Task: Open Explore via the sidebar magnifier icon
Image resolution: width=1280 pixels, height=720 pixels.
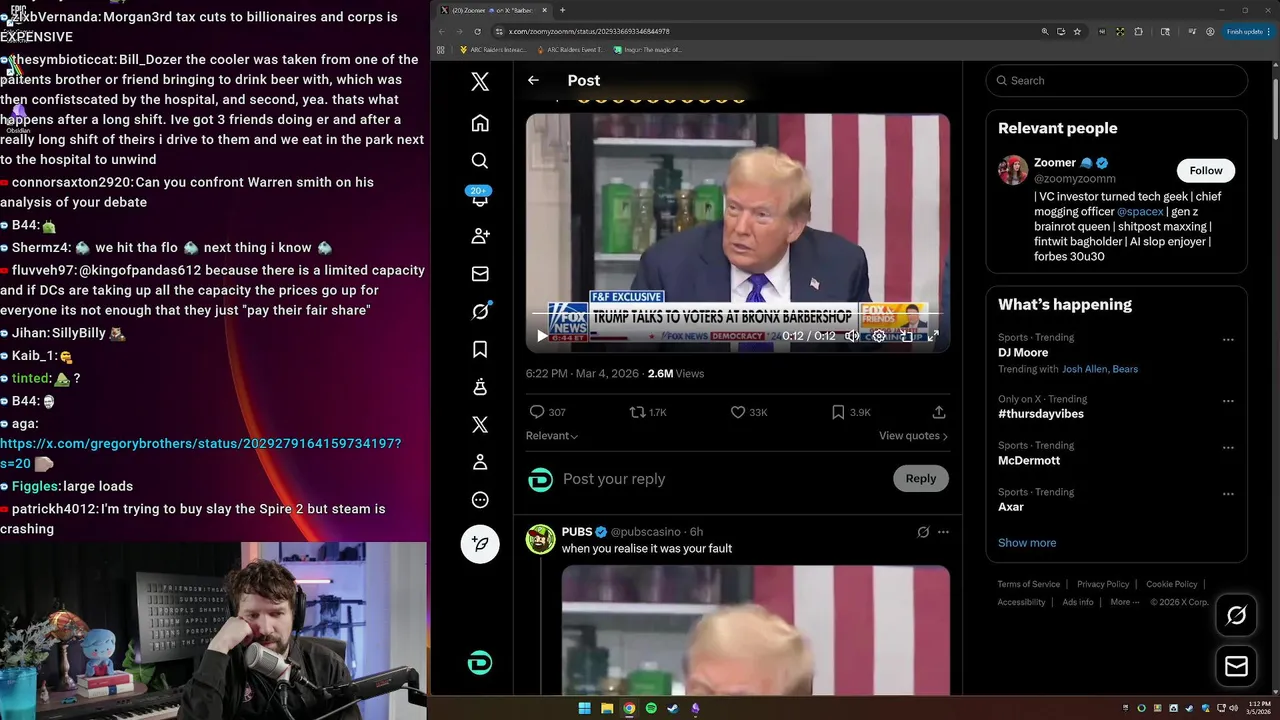Action: (x=480, y=161)
